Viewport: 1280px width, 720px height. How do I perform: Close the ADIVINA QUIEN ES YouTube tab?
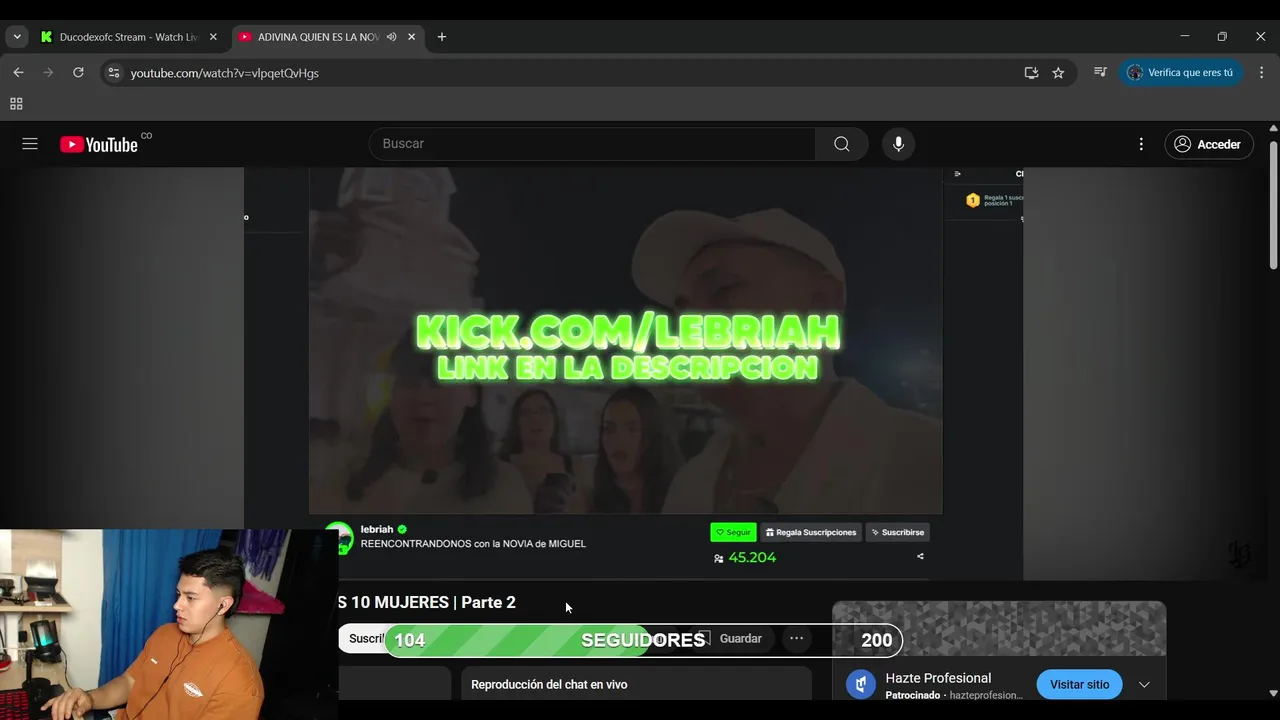pyautogui.click(x=412, y=37)
